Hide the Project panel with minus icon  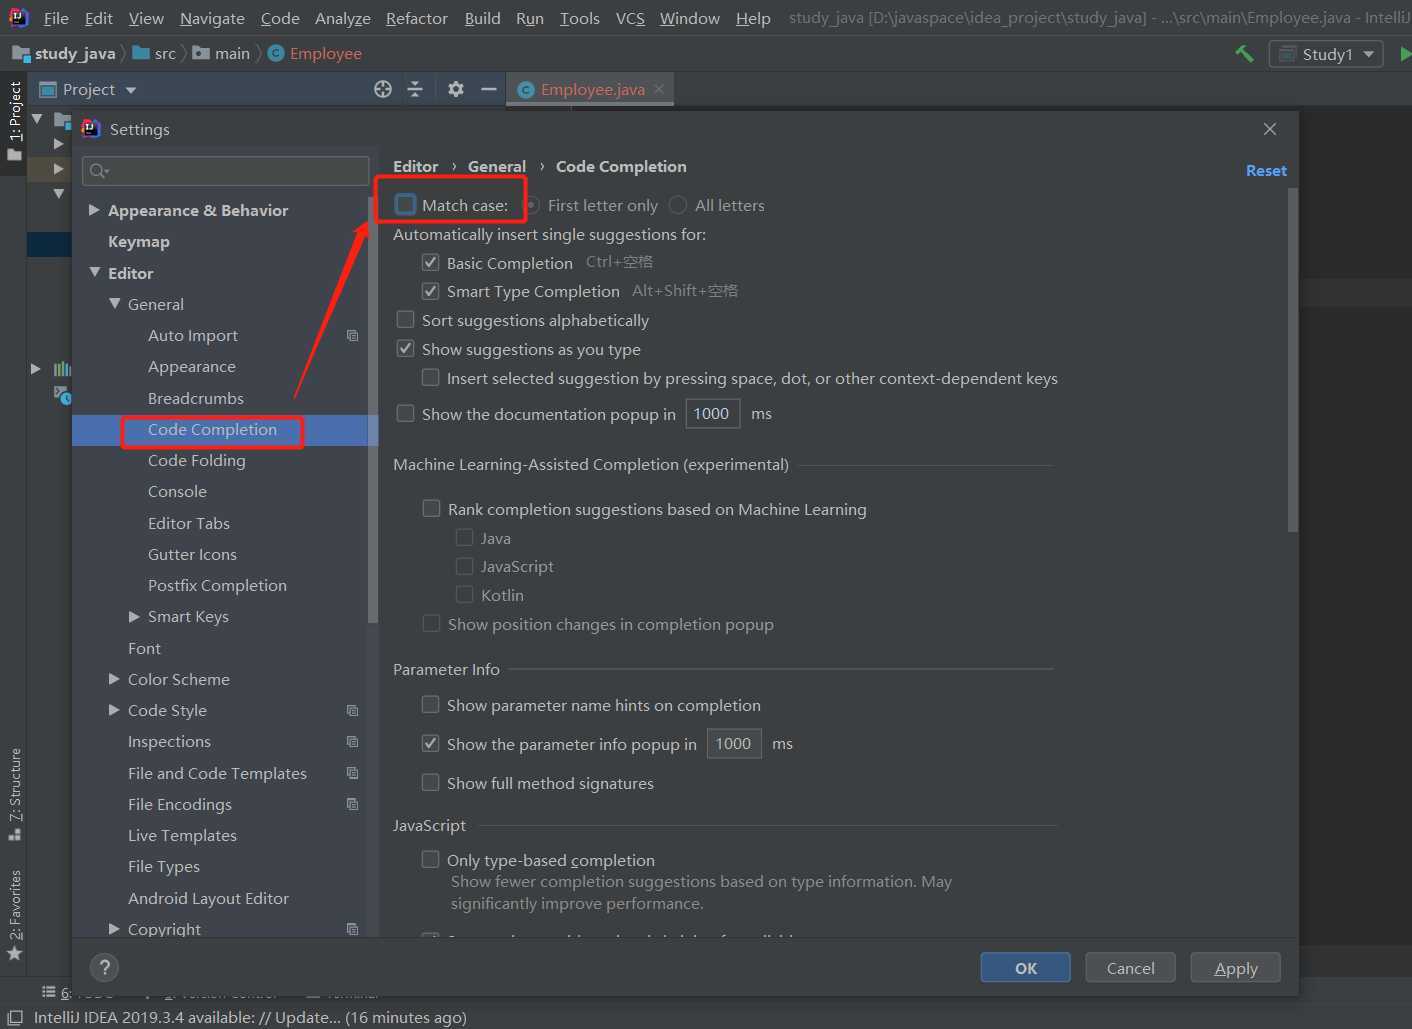pyautogui.click(x=489, y=90)
